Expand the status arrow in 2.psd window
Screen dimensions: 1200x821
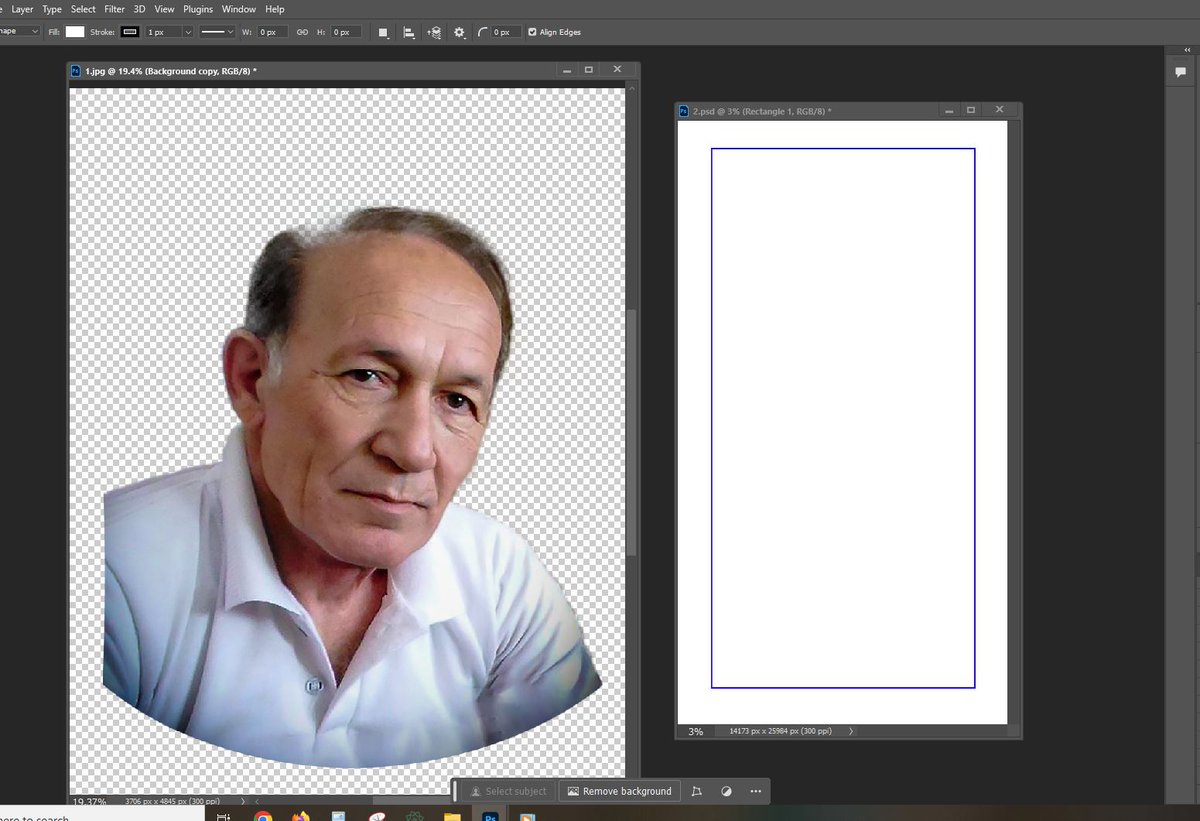851,731
